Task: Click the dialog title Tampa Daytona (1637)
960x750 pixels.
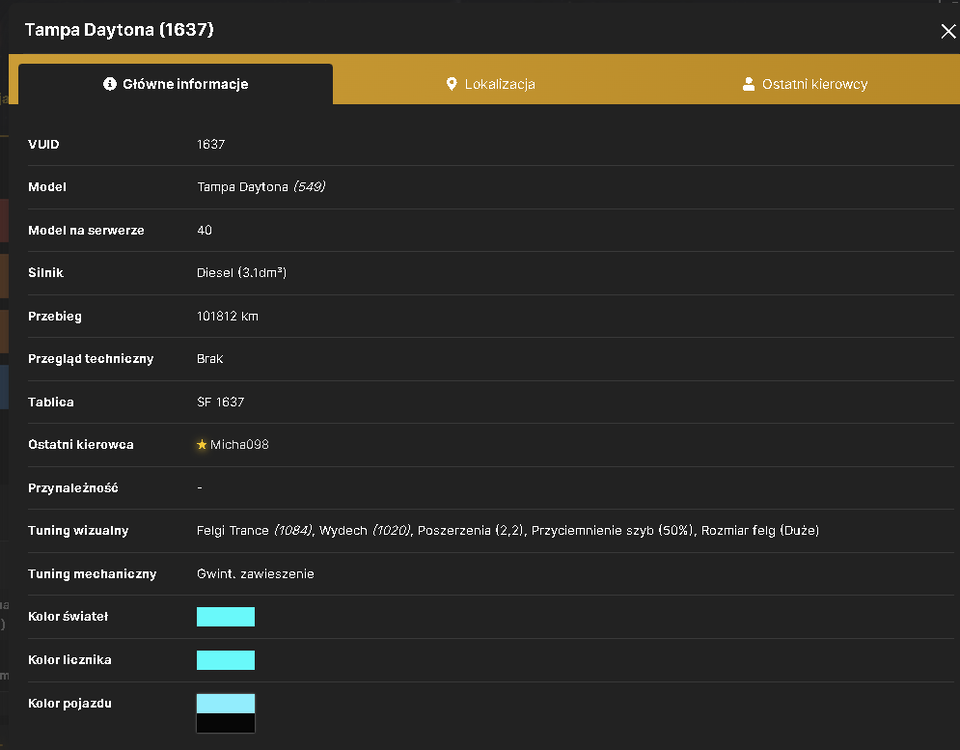Action: [x=119, y=29]
